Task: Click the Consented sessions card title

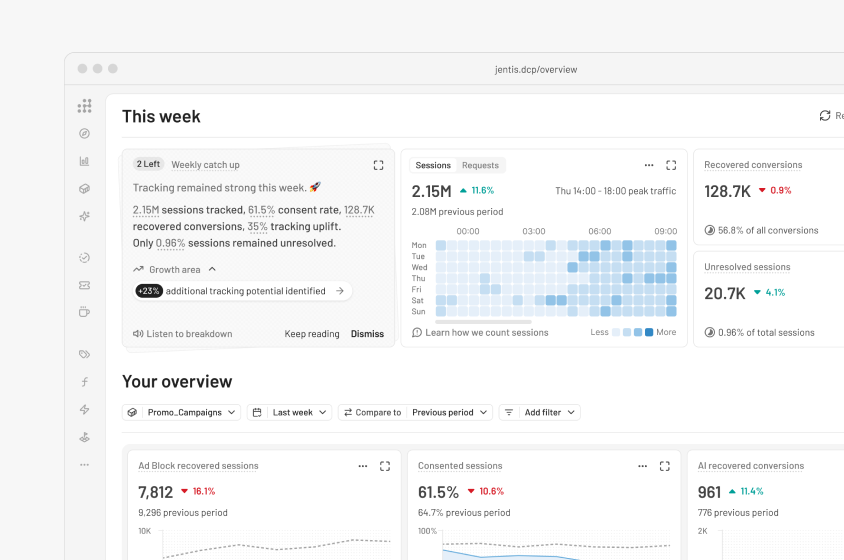Action: [x=460, y=466]
